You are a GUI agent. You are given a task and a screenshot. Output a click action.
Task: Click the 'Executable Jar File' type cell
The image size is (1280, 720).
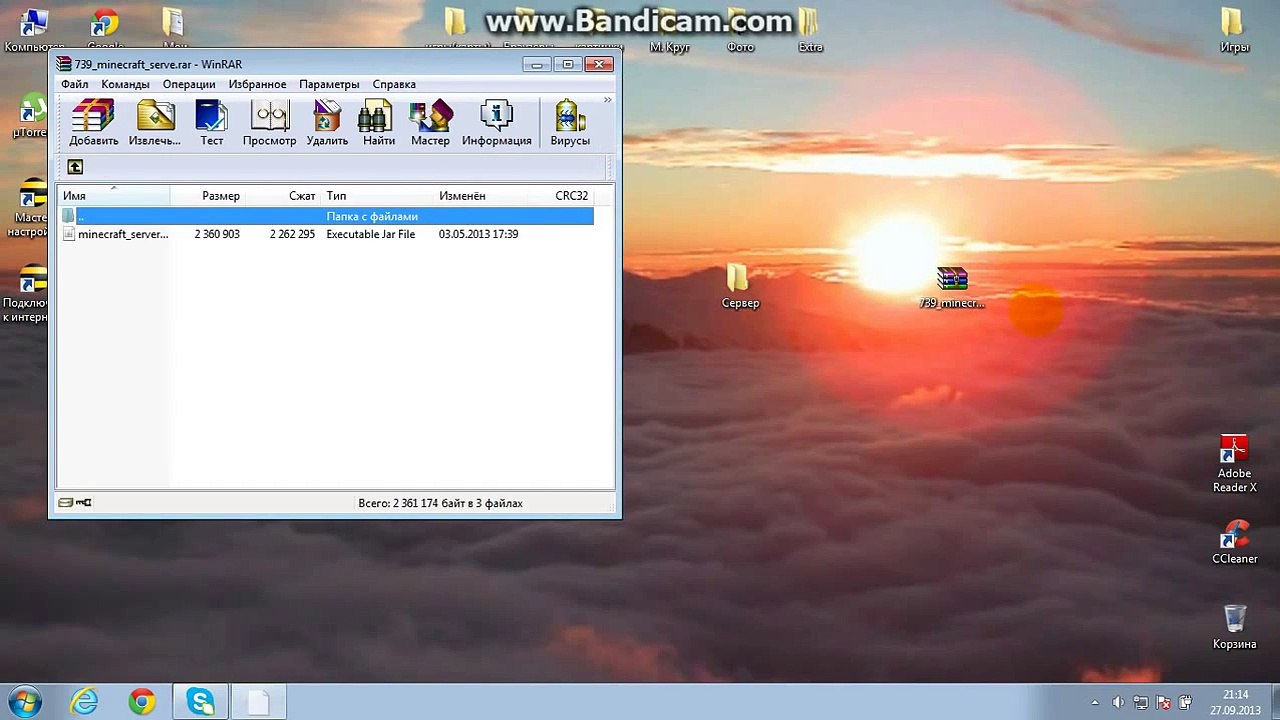click(x=371, y=234)
